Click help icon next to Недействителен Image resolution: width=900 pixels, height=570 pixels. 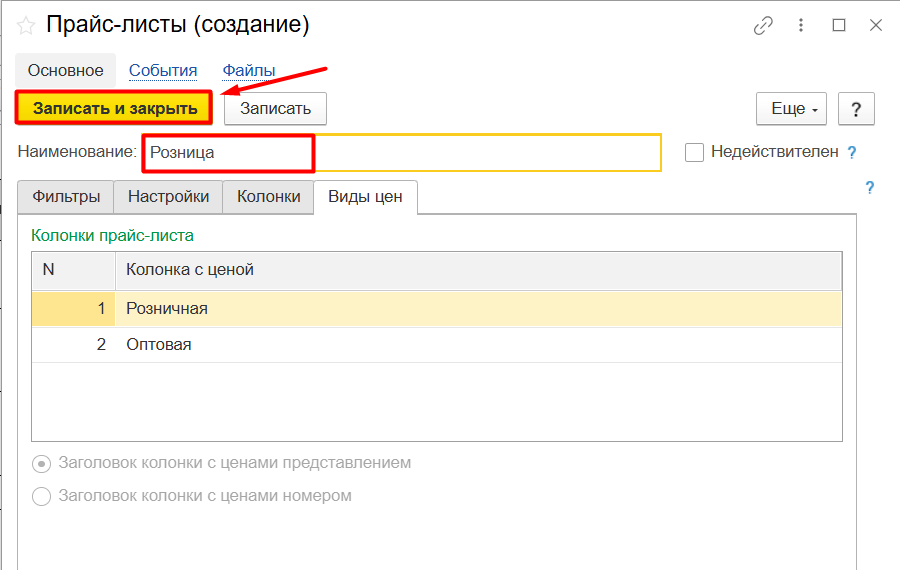point(852,153)
